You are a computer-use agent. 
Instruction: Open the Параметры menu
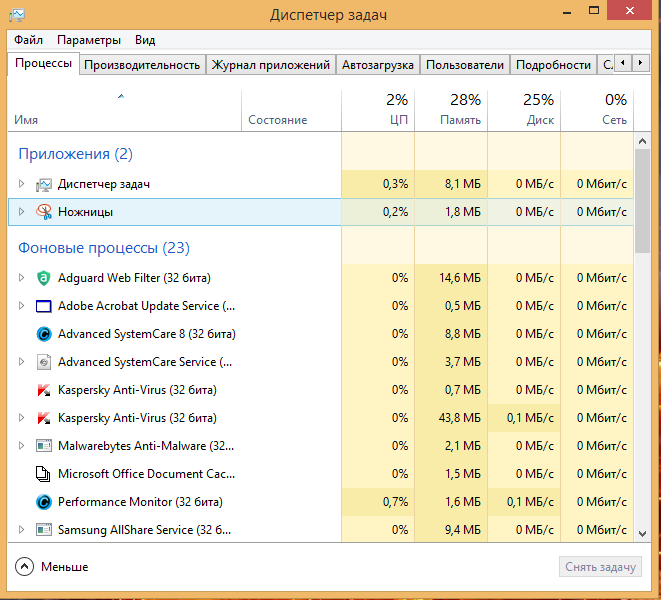tap(89, 40)
